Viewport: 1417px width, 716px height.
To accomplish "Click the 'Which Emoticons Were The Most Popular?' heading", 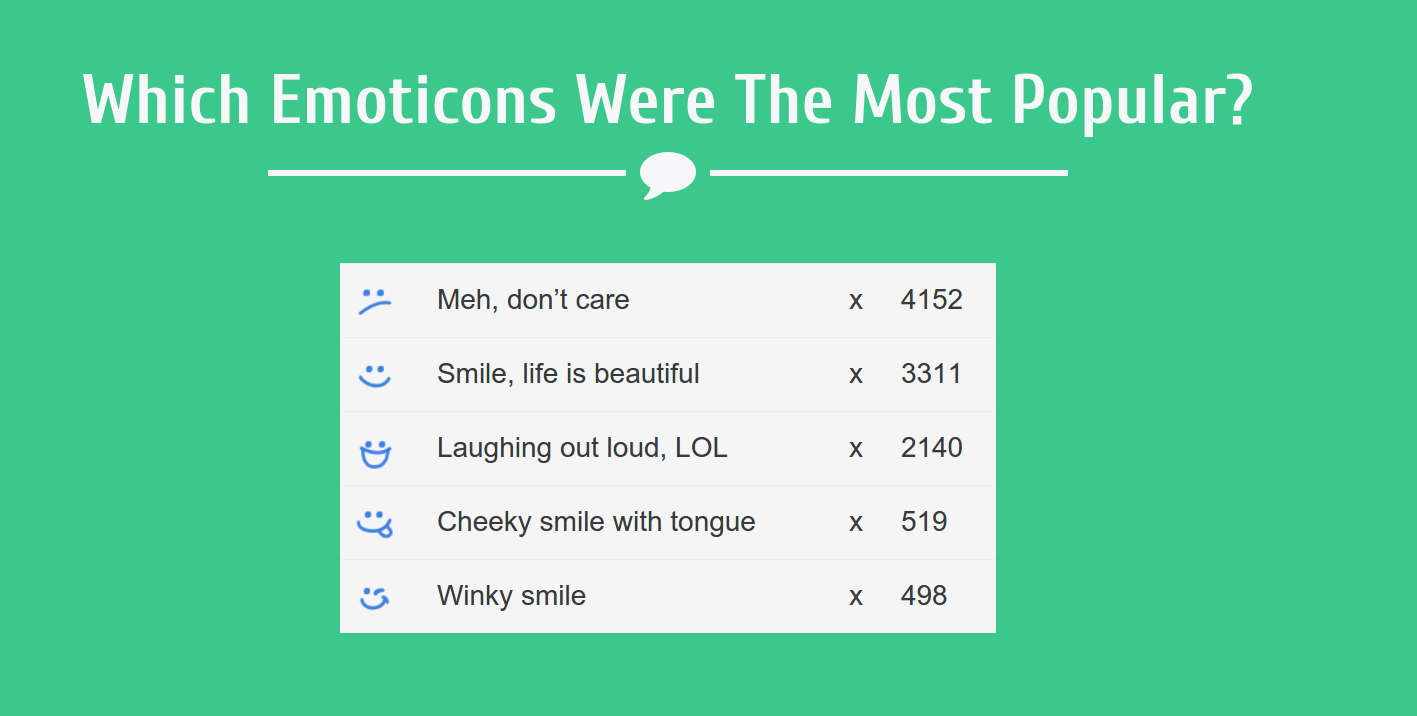I will pos(668,101).
